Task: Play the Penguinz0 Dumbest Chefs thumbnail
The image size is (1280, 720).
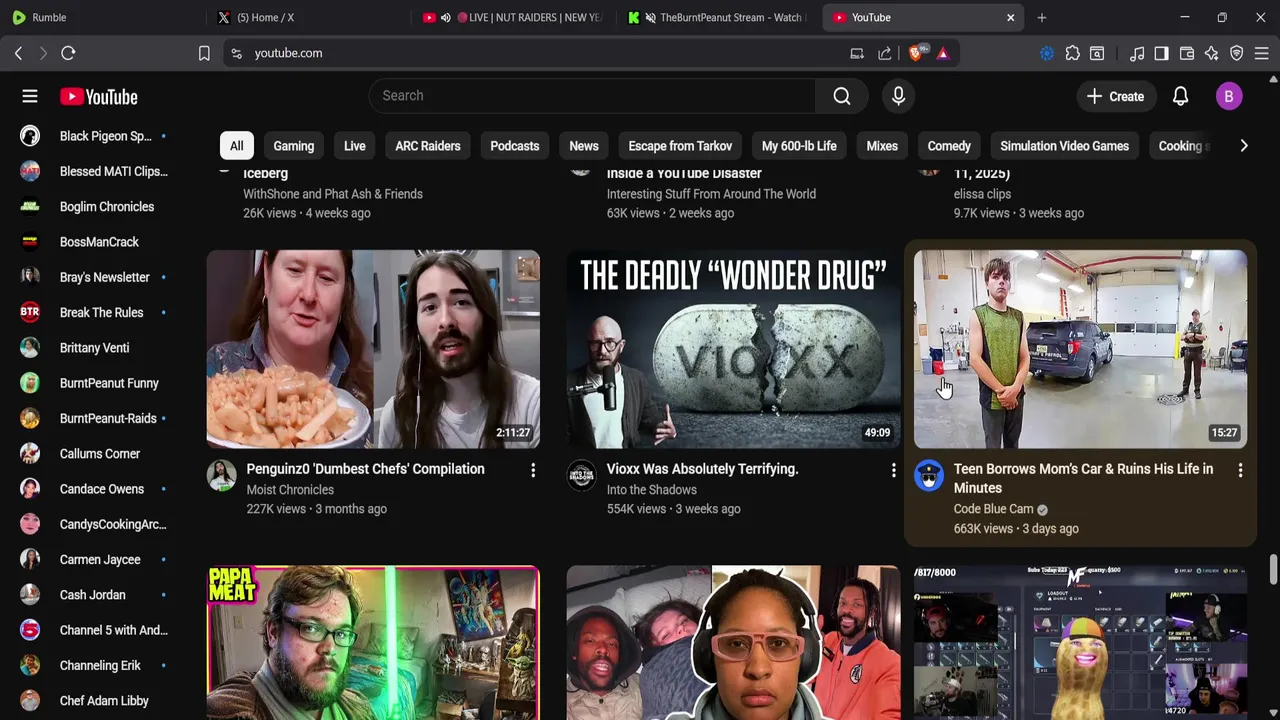Action: point(373,349)
